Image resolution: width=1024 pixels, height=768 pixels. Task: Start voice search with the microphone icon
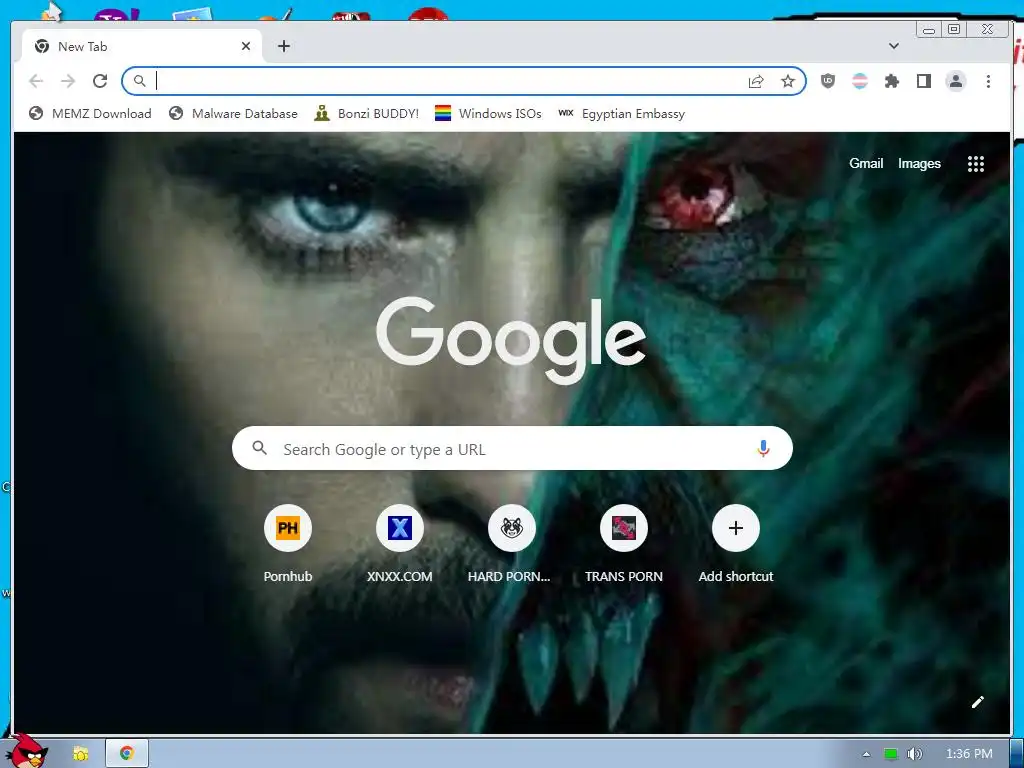pyautogui.click(x=763, y=449)
